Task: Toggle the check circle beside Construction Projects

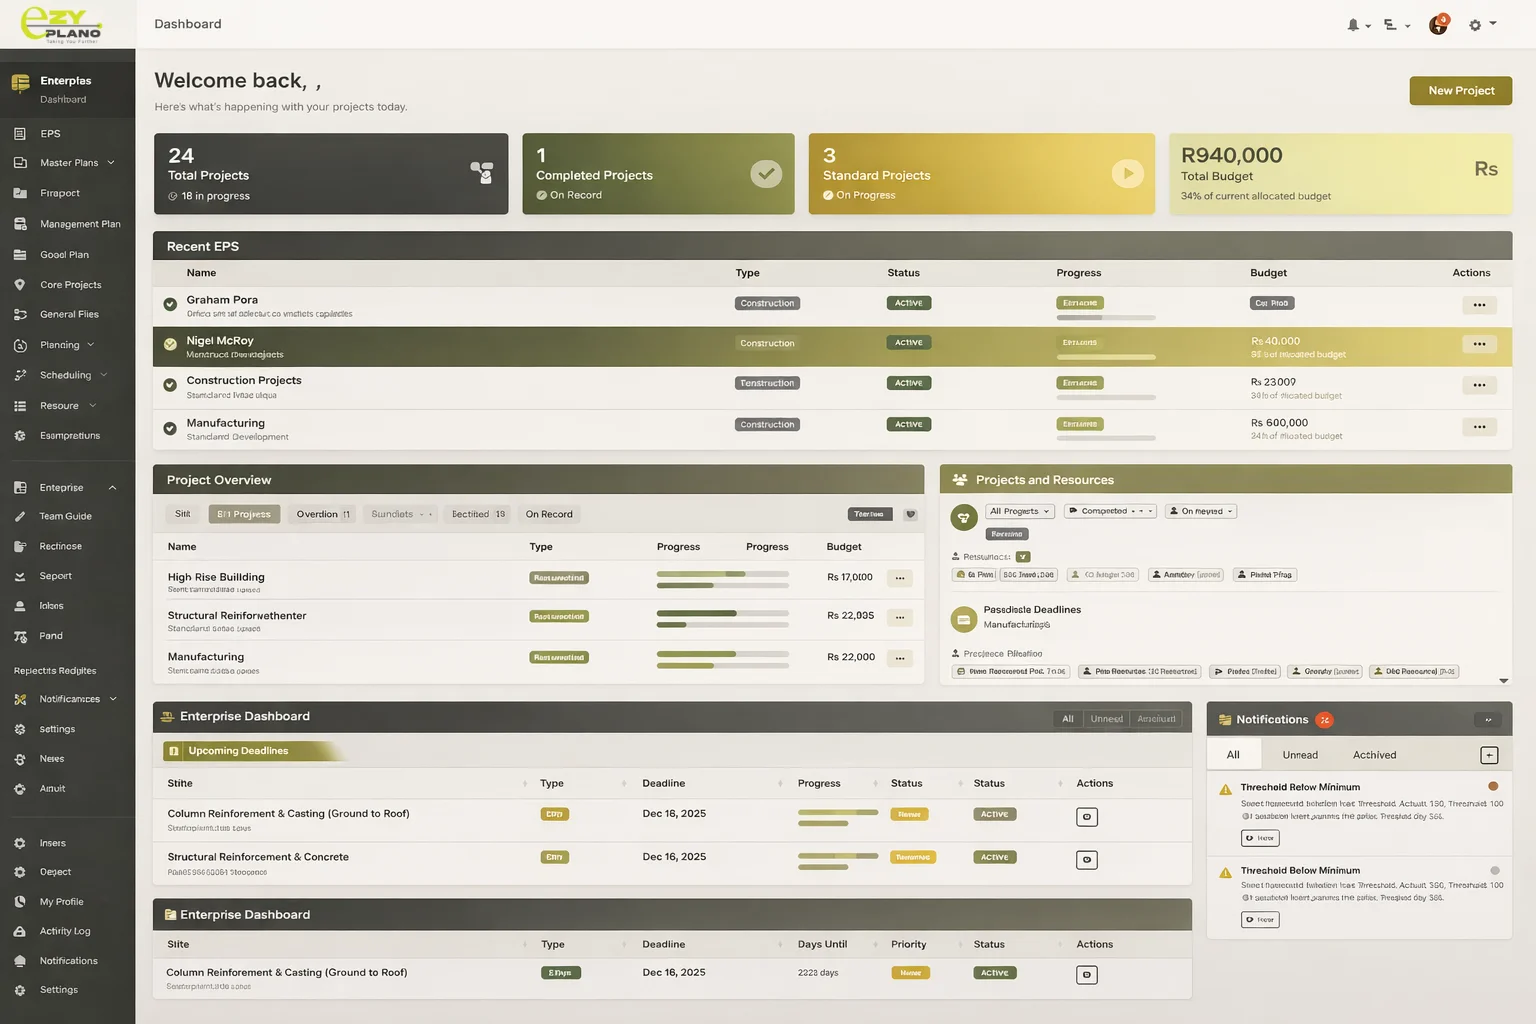Action: point(170,384)
